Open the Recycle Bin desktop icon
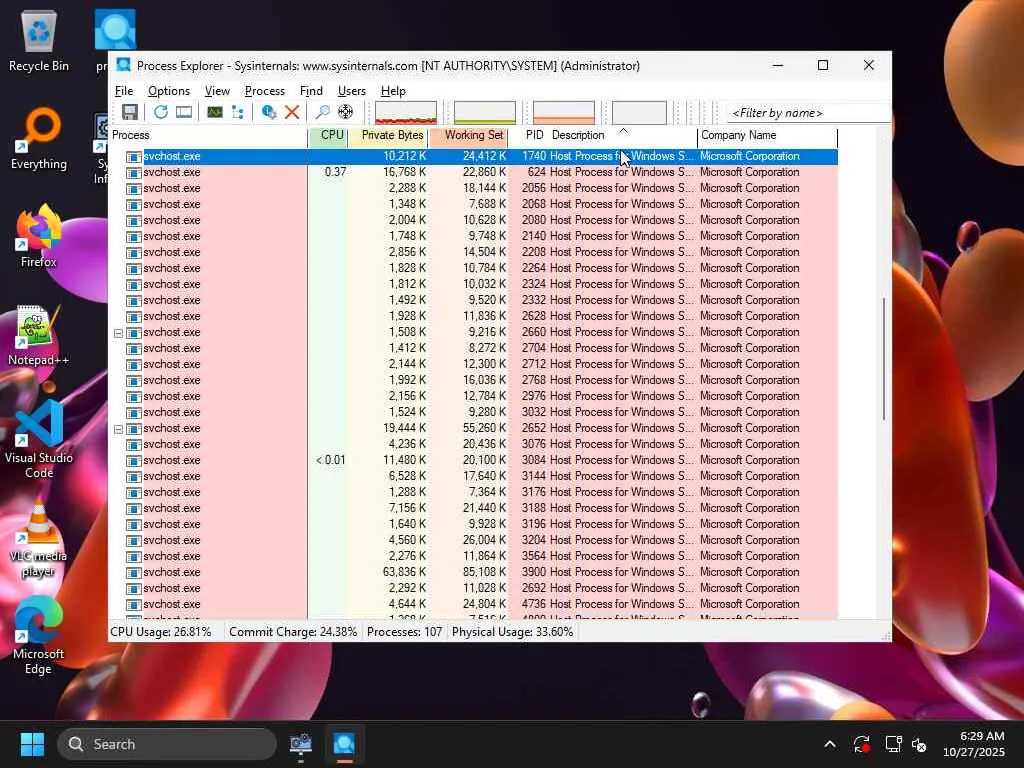This screenshot has width=1024, height=768. 39,41
